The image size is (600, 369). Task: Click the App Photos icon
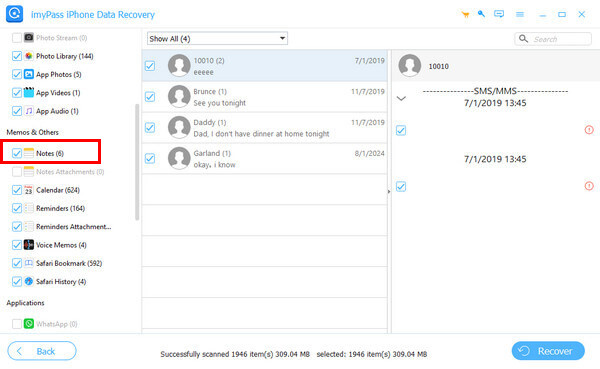[x=29, y=74]
